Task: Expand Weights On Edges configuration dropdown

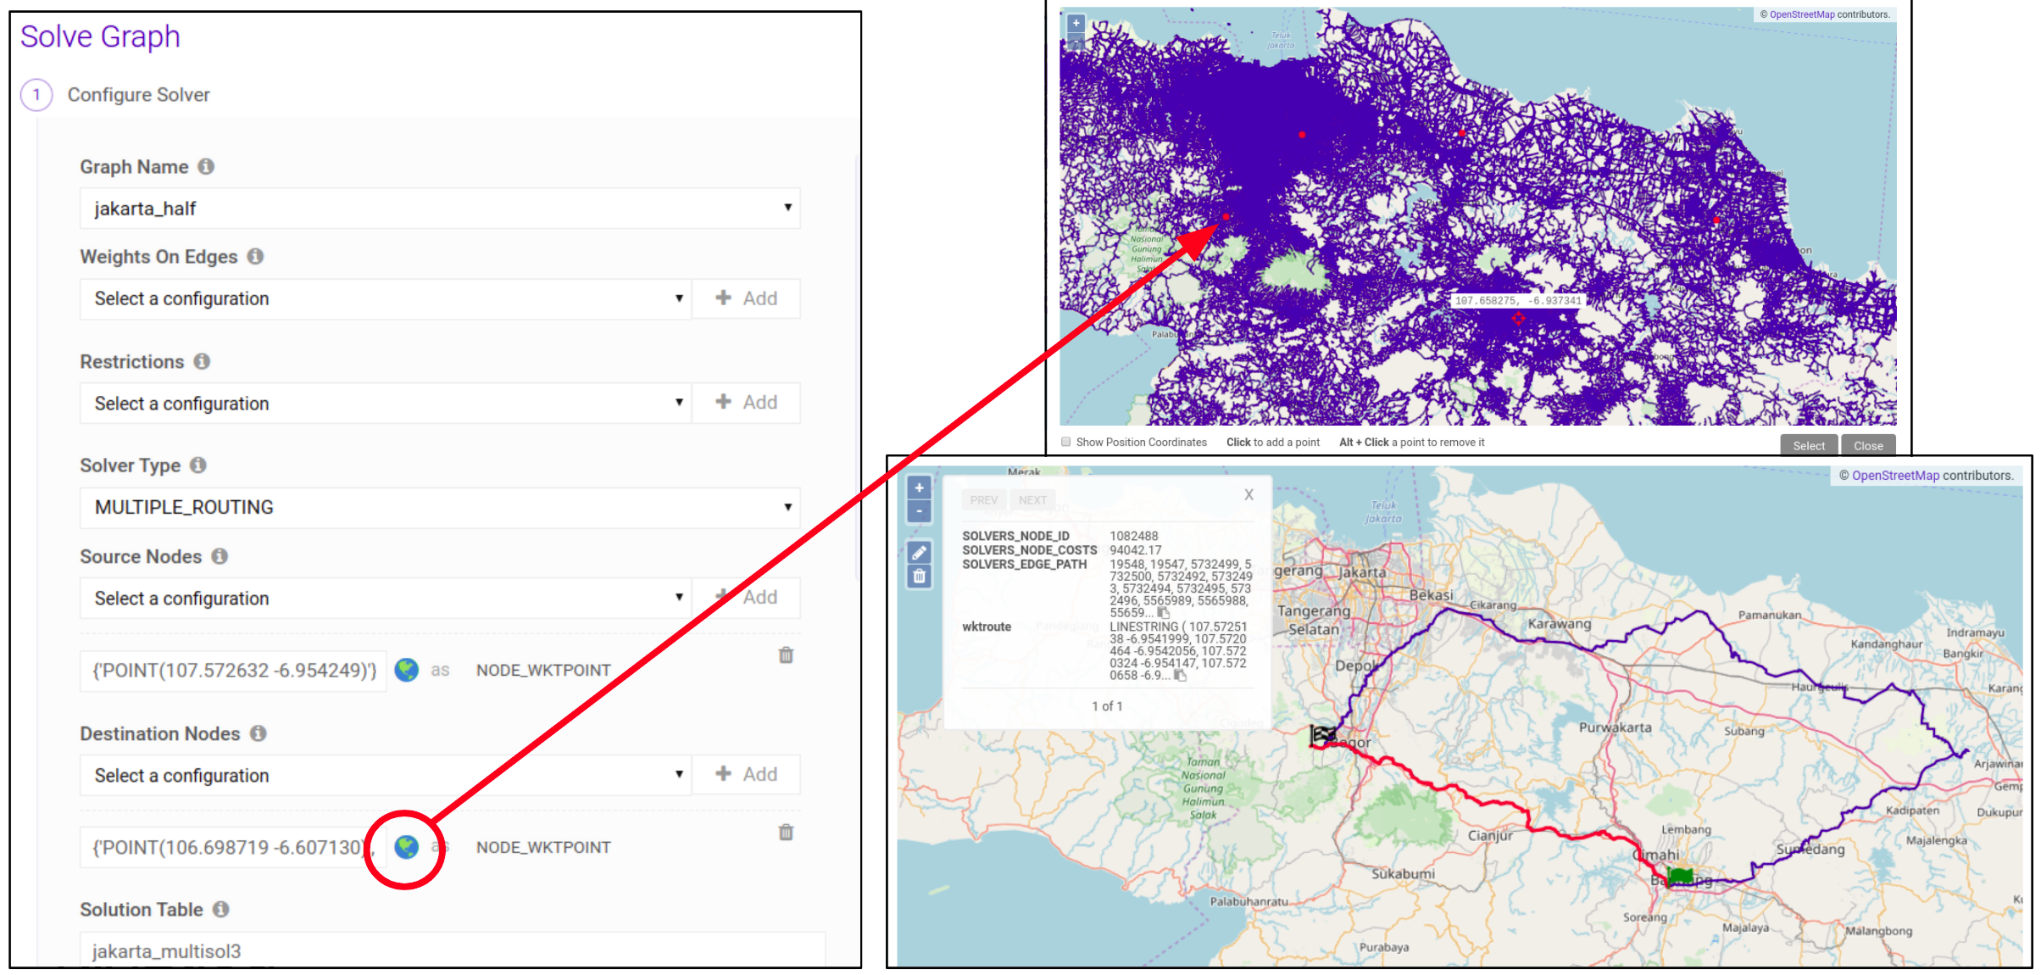Action: pyautogui.click(x=386, y=299)
